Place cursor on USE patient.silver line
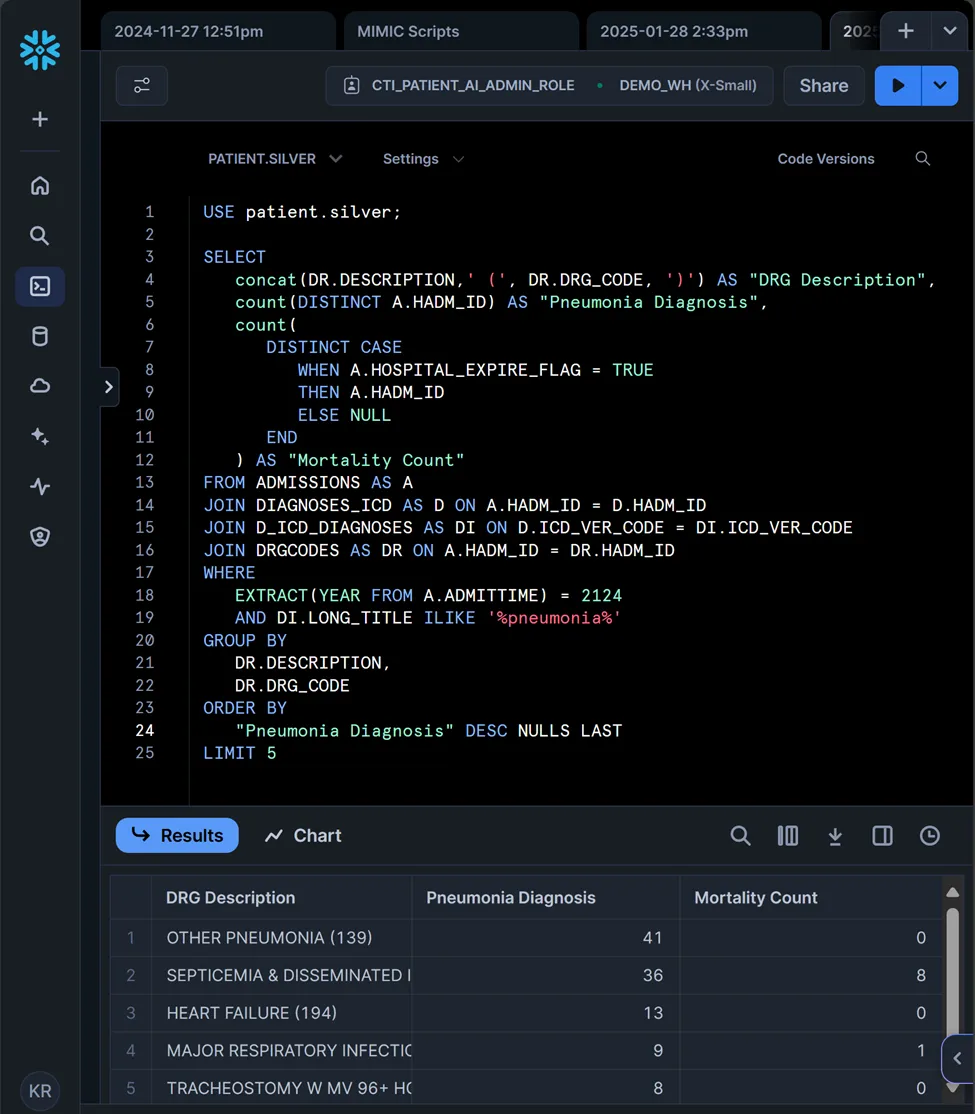 coord(302,212)
